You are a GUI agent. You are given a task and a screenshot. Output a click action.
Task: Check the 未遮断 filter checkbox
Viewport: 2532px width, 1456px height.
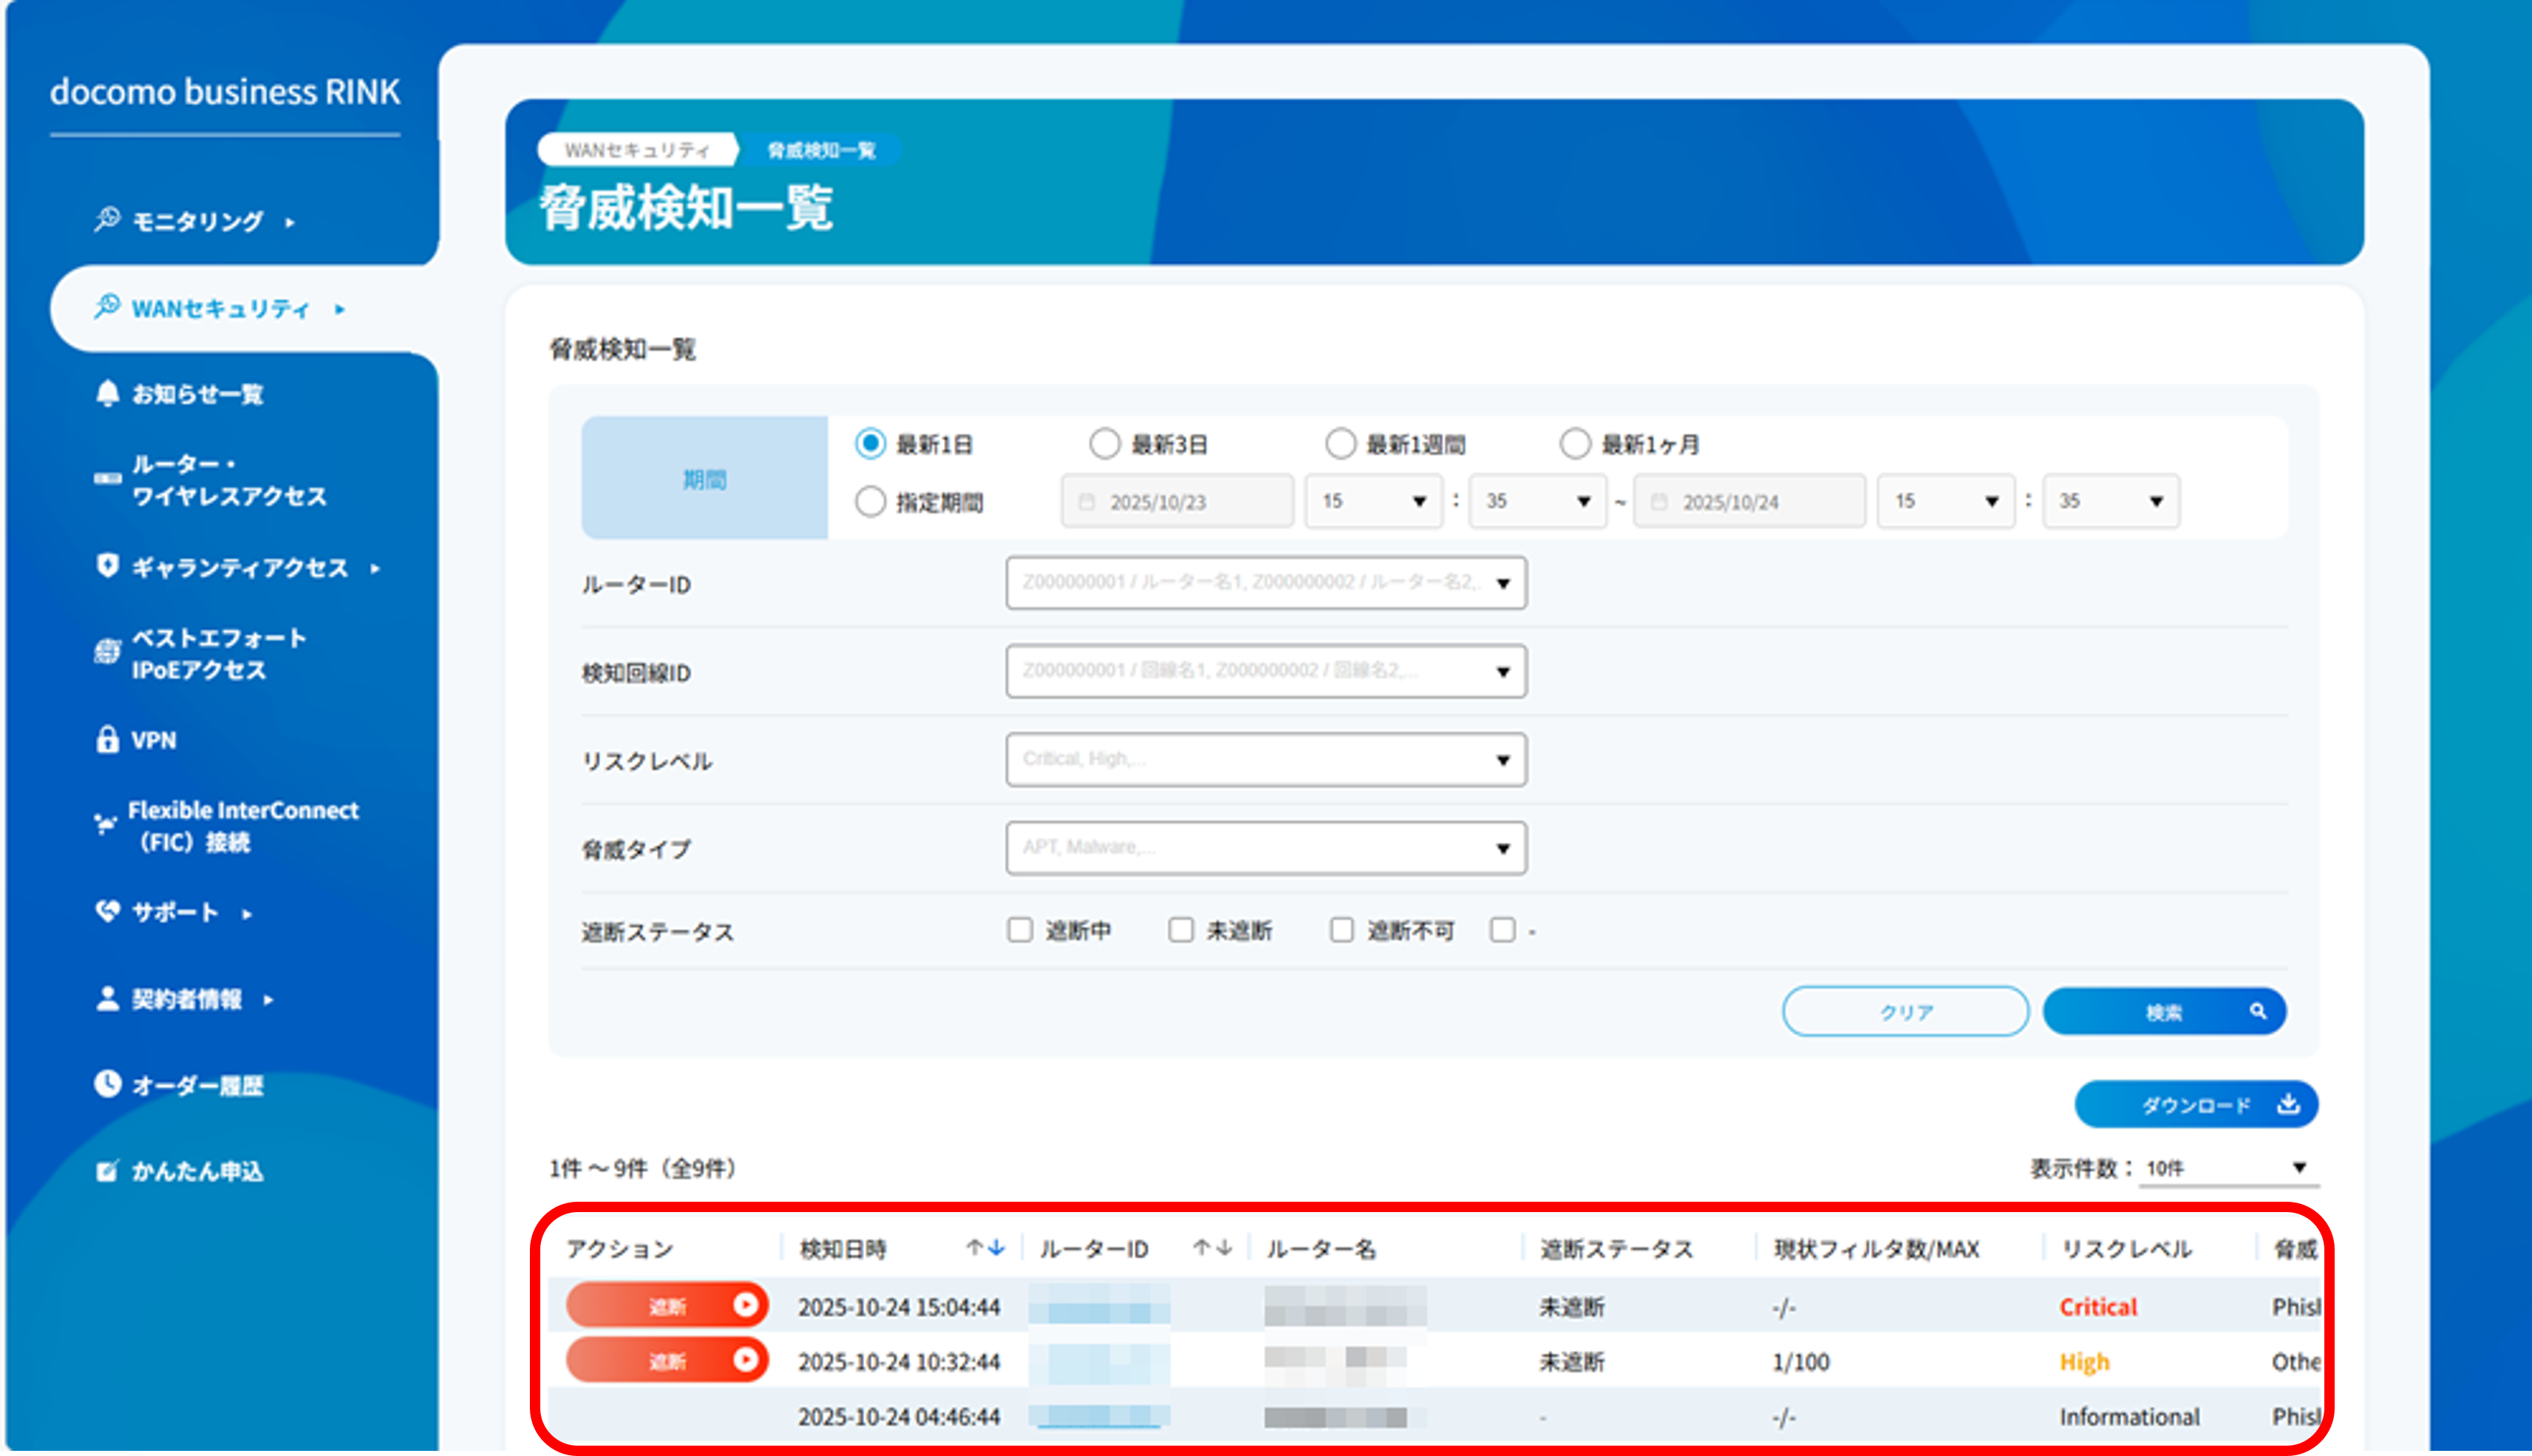(1181, 929)
